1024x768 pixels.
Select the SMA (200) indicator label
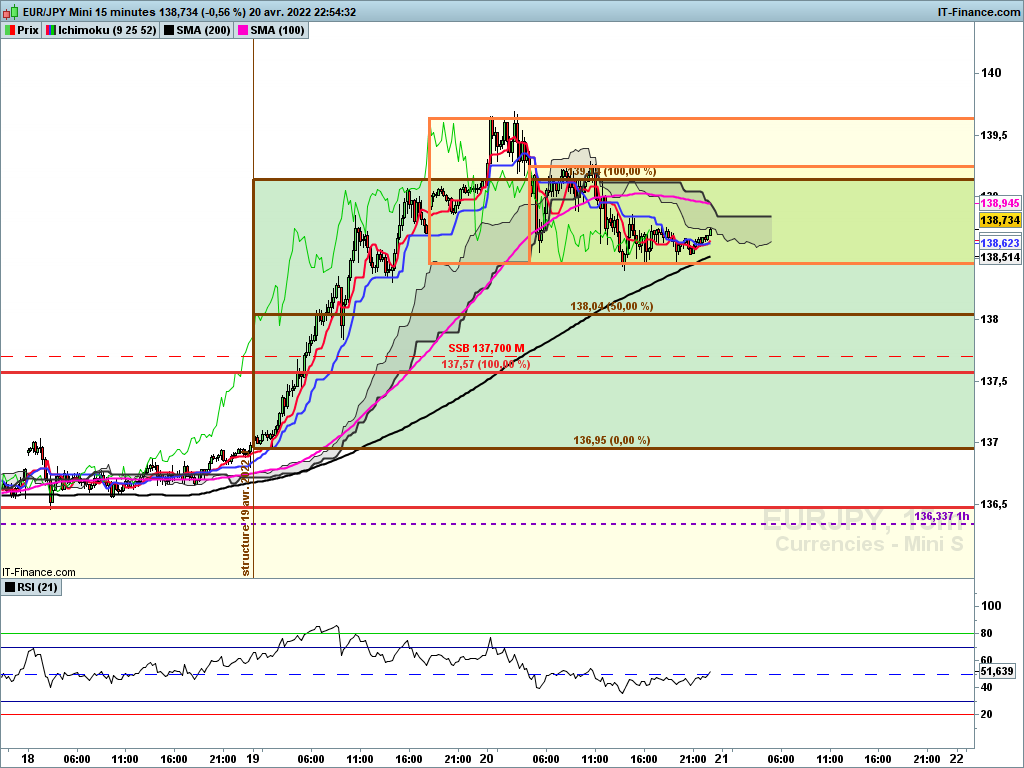tap(203, 31)
